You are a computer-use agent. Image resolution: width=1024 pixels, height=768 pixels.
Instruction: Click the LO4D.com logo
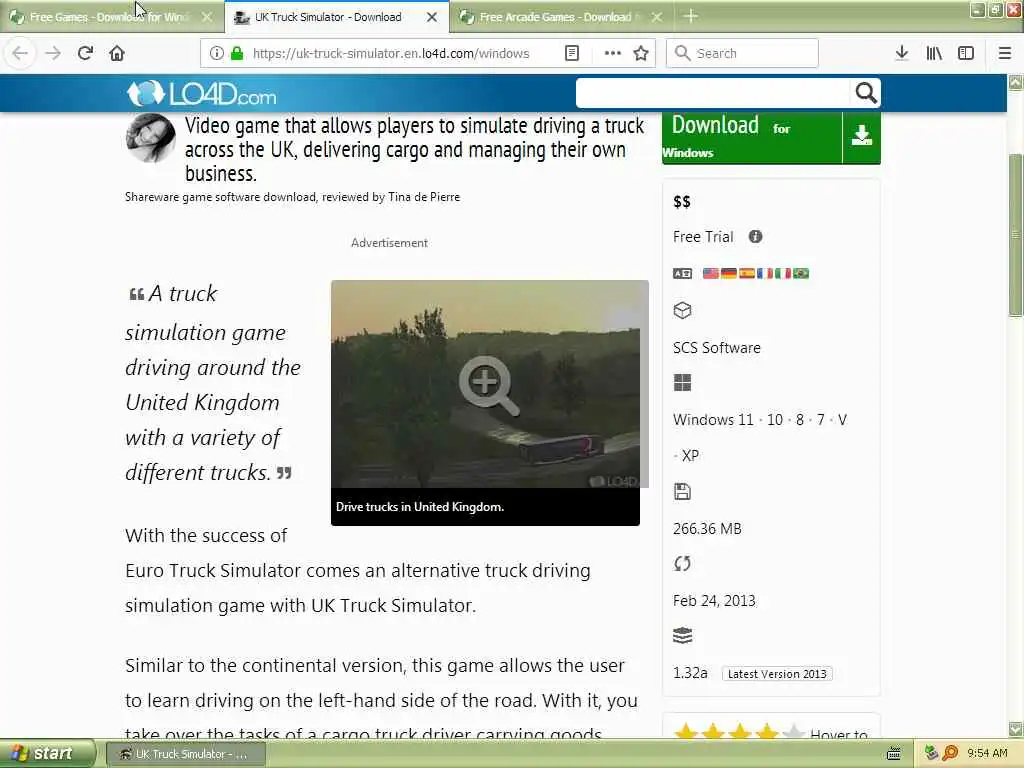click(201, 94)
